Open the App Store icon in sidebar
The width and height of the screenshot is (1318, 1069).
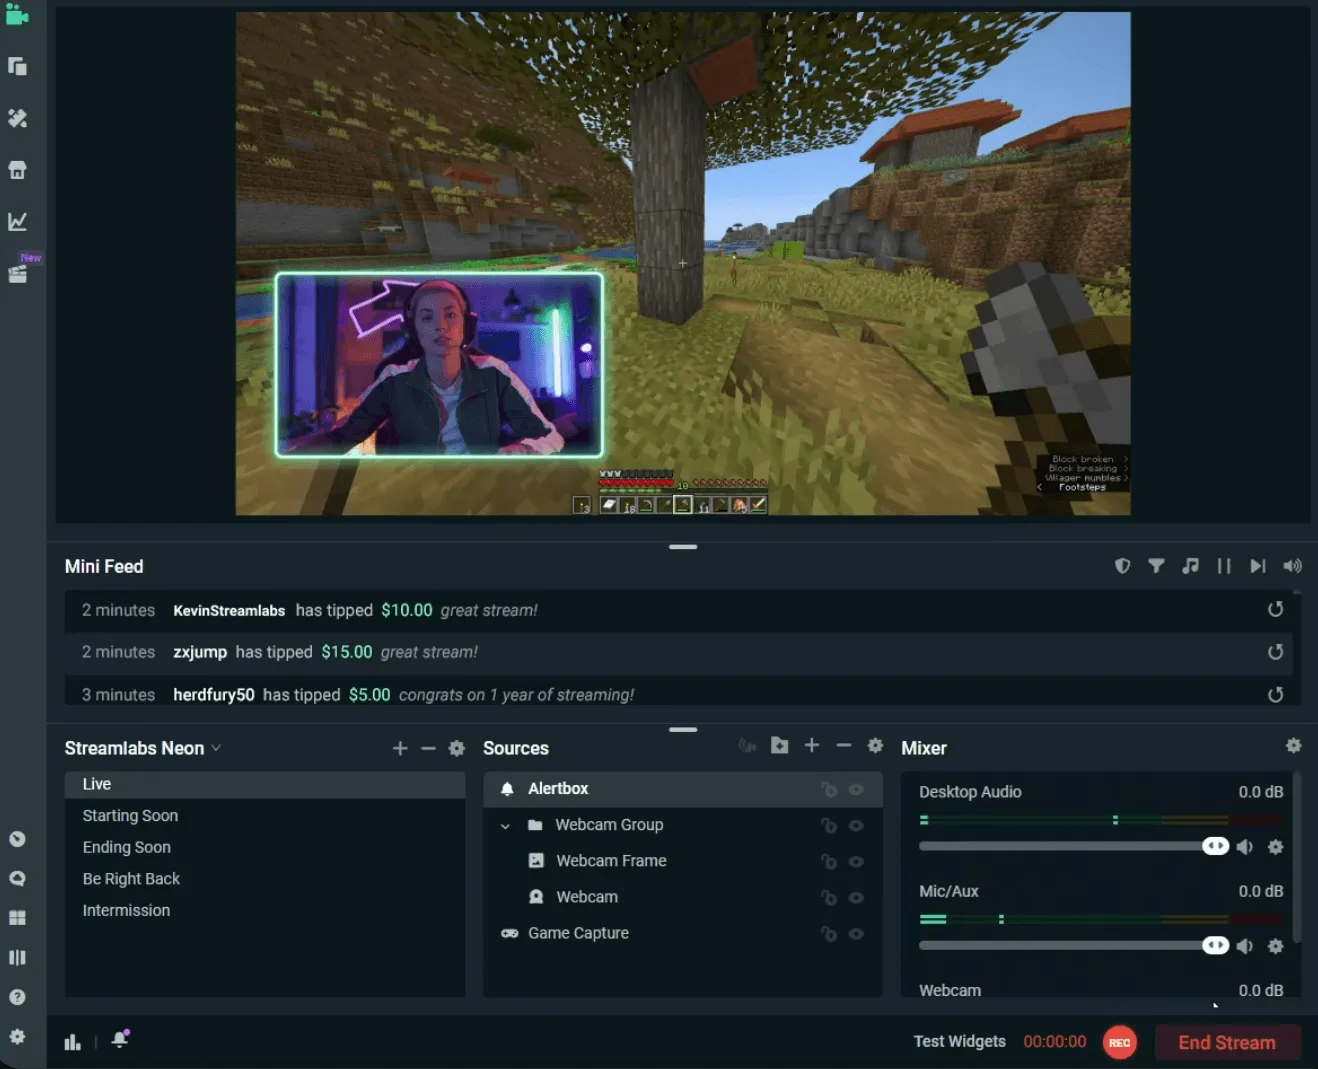17,170
